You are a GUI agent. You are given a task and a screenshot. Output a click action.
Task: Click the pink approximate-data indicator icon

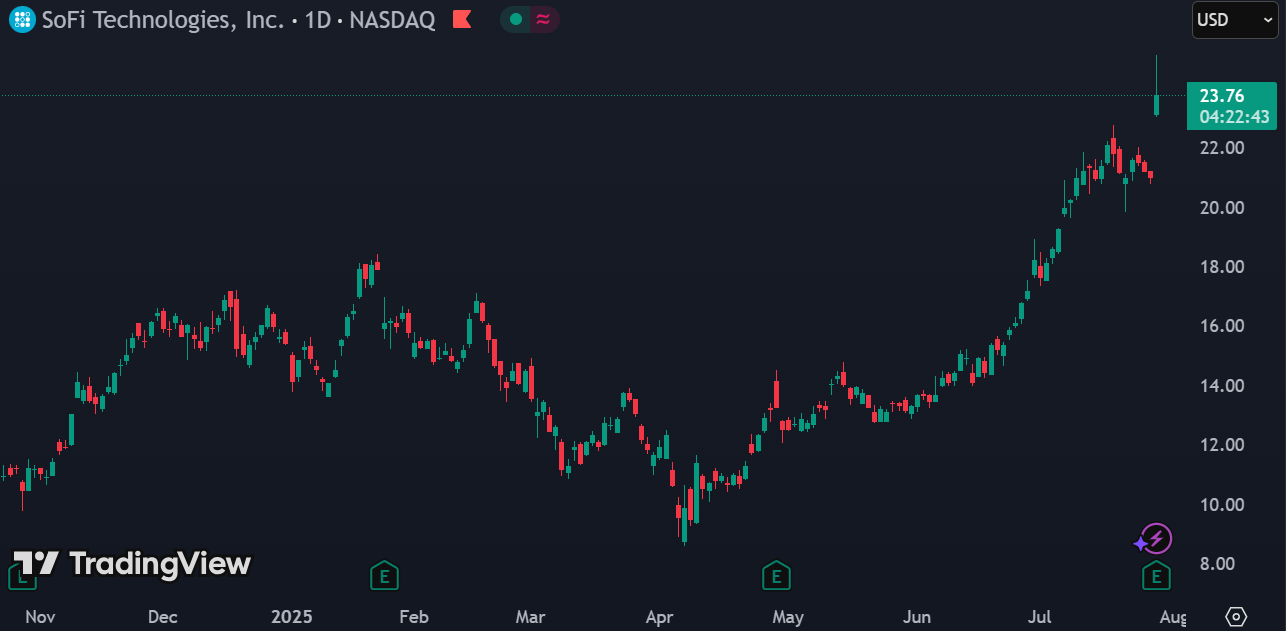(x=543, y=19)
